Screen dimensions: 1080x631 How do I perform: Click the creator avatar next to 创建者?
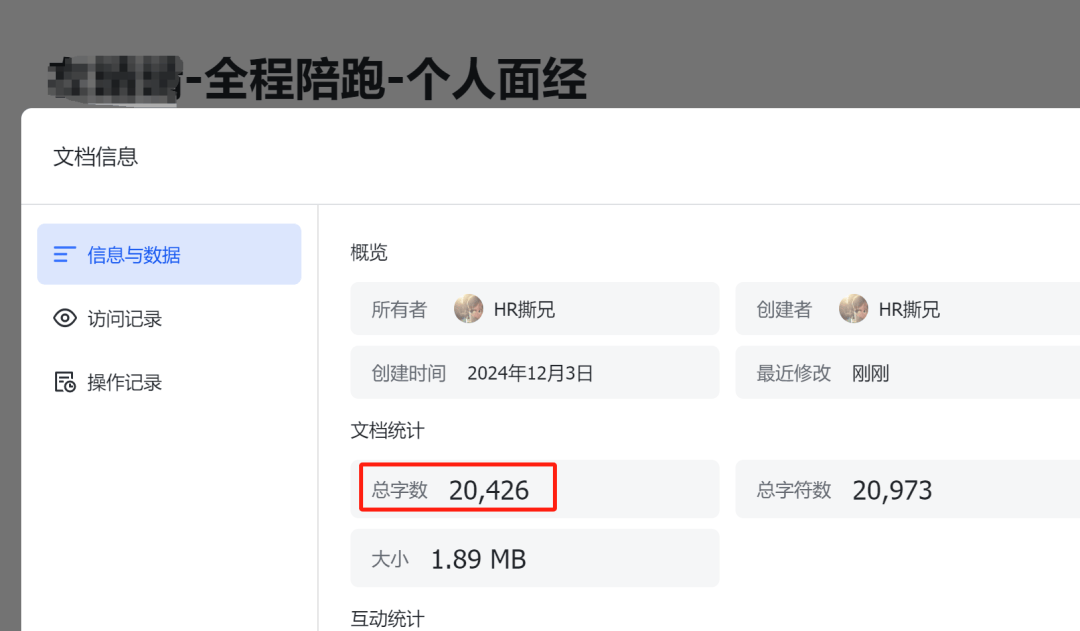point(853,309)
